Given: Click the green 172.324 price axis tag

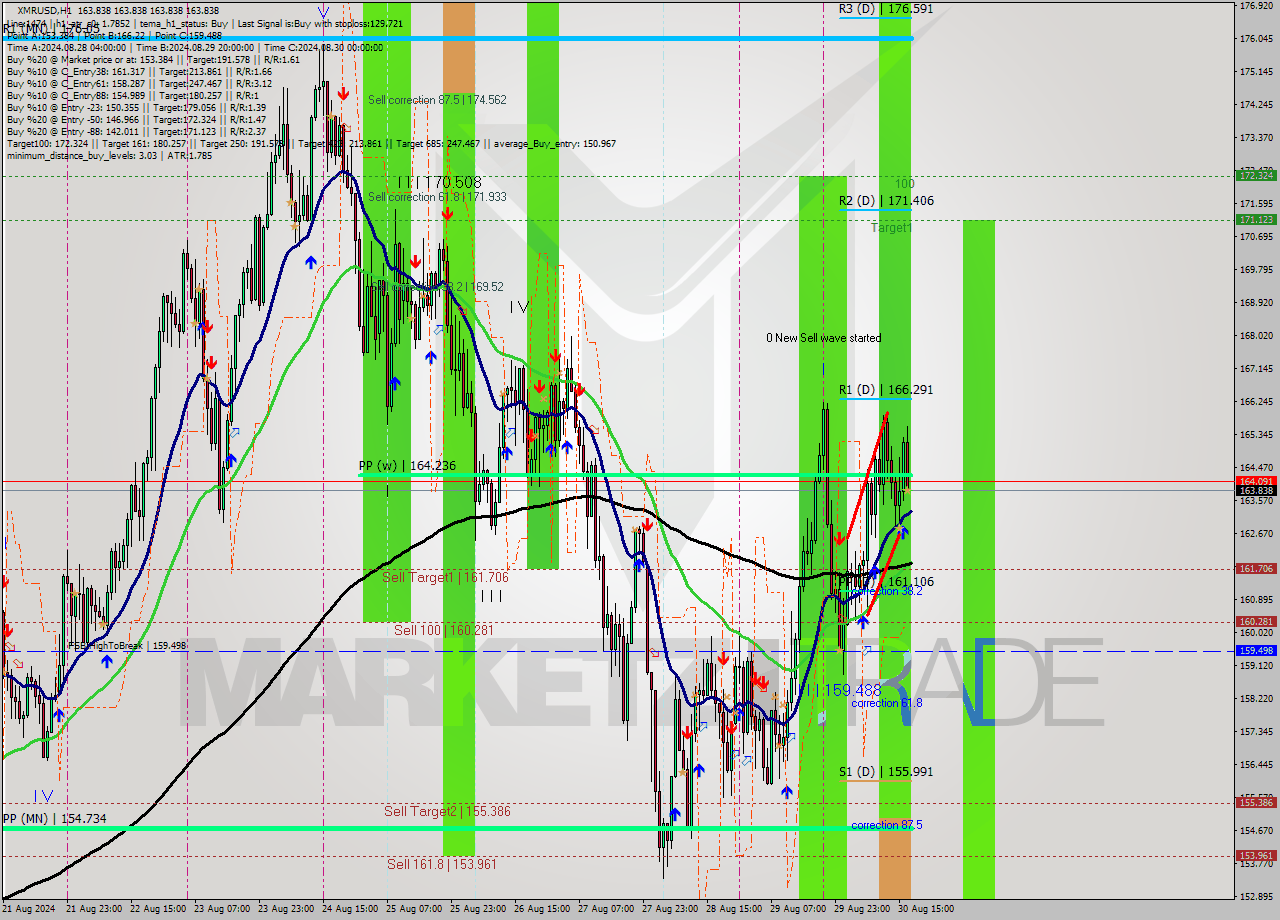Looking at the screenshot, I should click(x=1255, y=175).
